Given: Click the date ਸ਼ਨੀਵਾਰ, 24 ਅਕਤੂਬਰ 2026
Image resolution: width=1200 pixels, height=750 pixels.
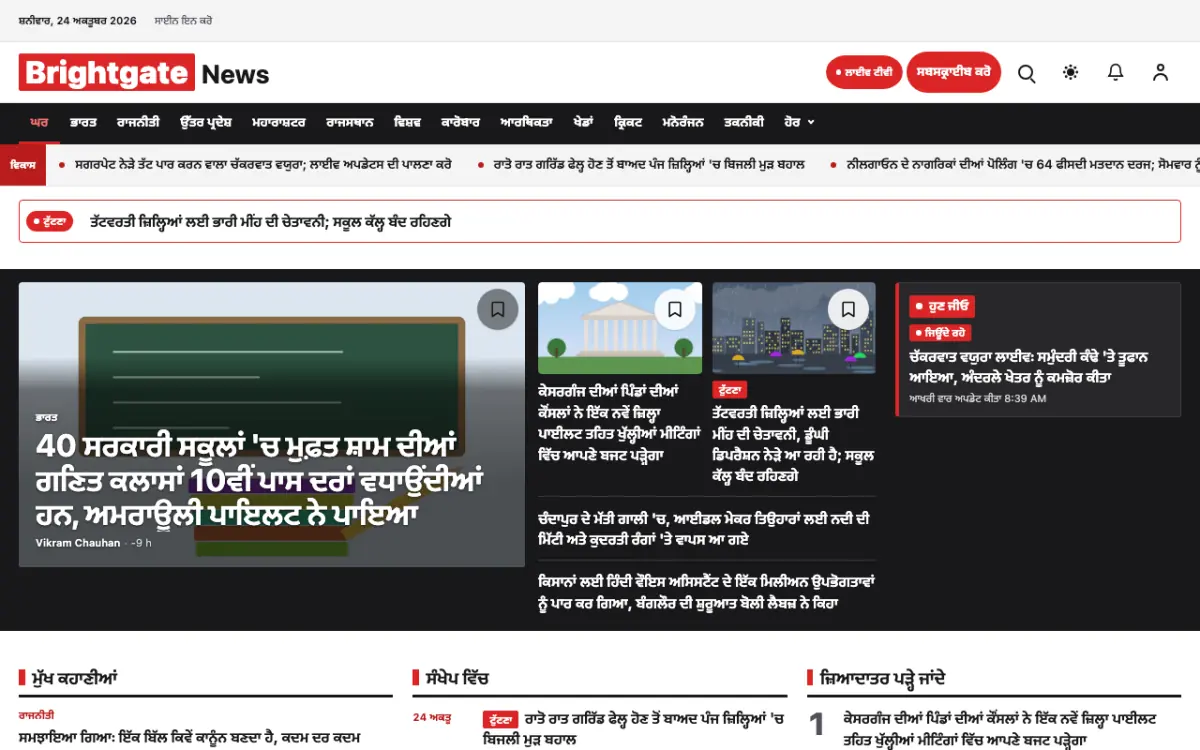Looking at the screenshot, I should [78, 20].
